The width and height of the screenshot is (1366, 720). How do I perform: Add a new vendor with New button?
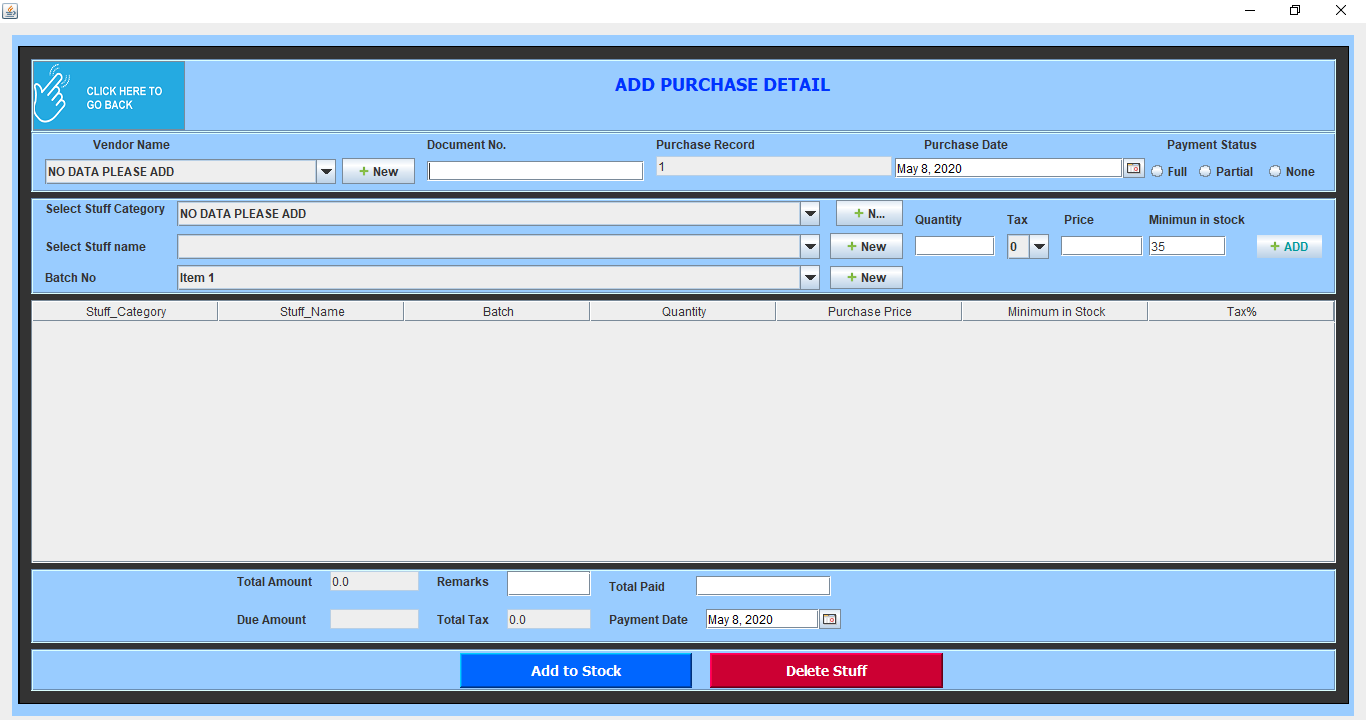click(x=378, y=171)
